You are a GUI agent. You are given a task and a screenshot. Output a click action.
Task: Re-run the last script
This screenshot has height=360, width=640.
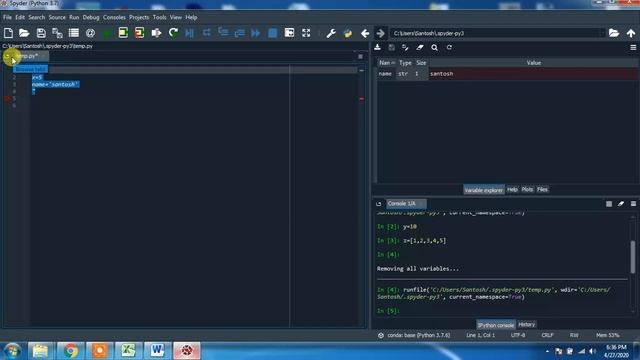pyautogui.click(x=173, y=33)
